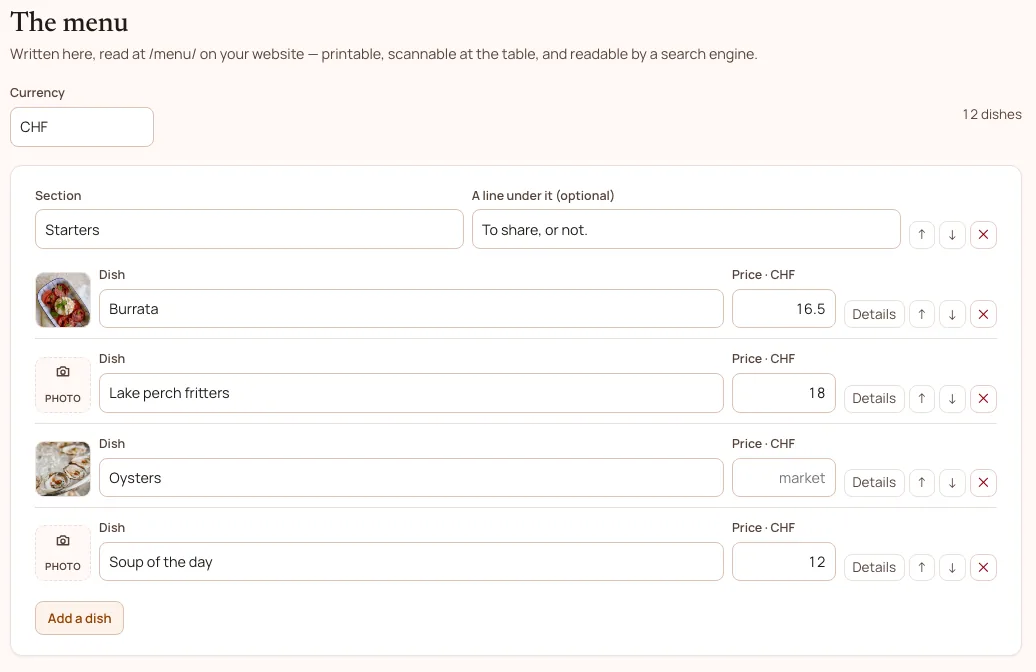This screenshot has height=672, width=1036.
Task: Move Burrata dish down
Action: [x=952, y=315]
